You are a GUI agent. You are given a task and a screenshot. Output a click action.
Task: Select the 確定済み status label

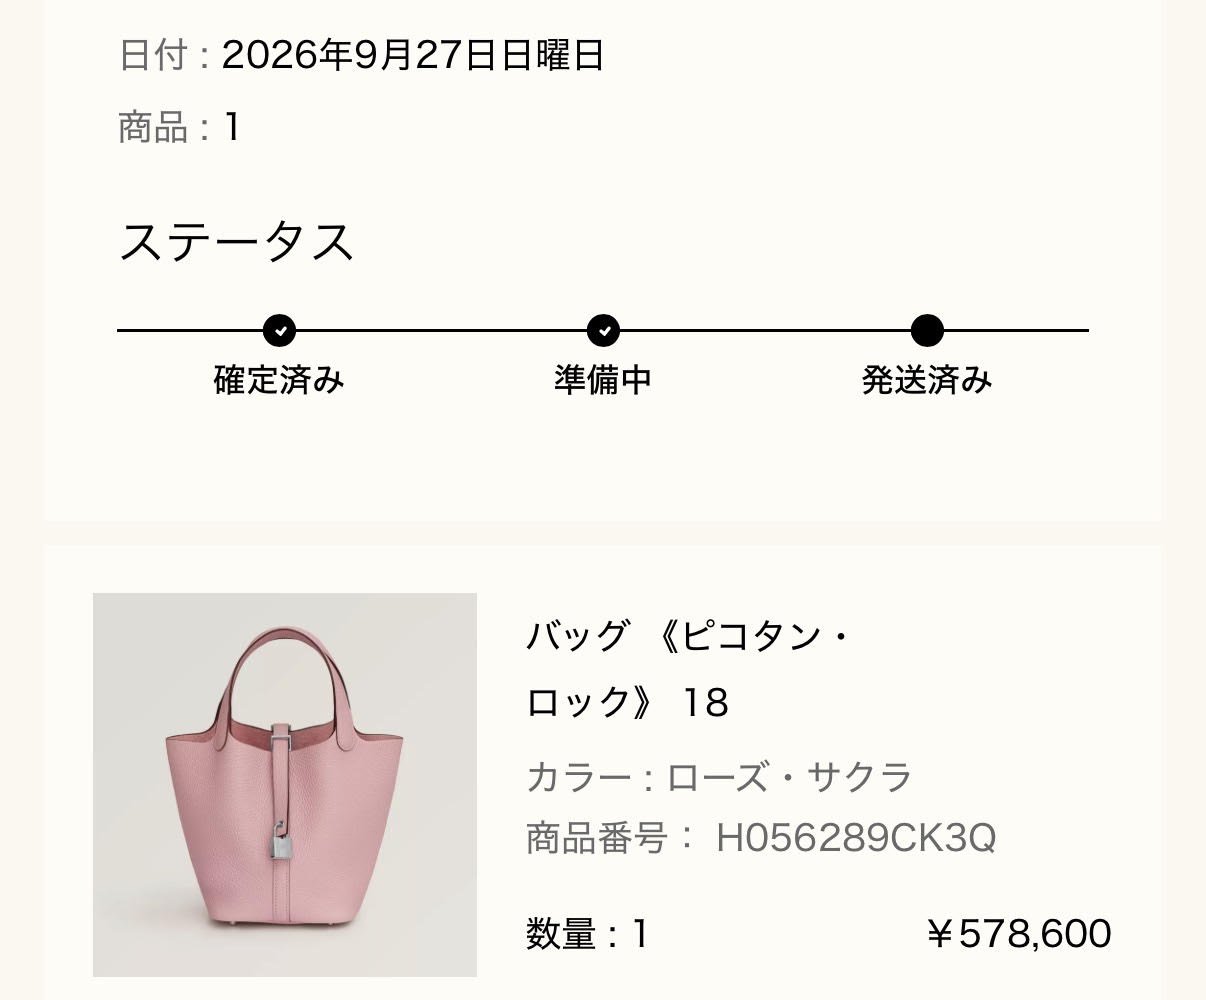tap(279, 380)
